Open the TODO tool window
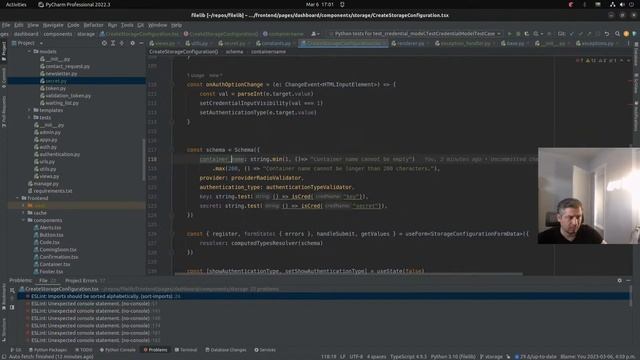This screenshot has height=360, width=640. tap(84, 350)
